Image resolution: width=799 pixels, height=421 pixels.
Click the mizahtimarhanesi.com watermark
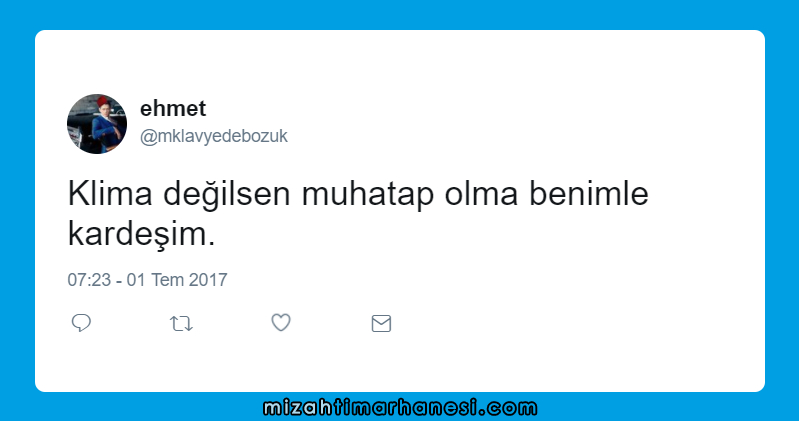coord(400,408)
